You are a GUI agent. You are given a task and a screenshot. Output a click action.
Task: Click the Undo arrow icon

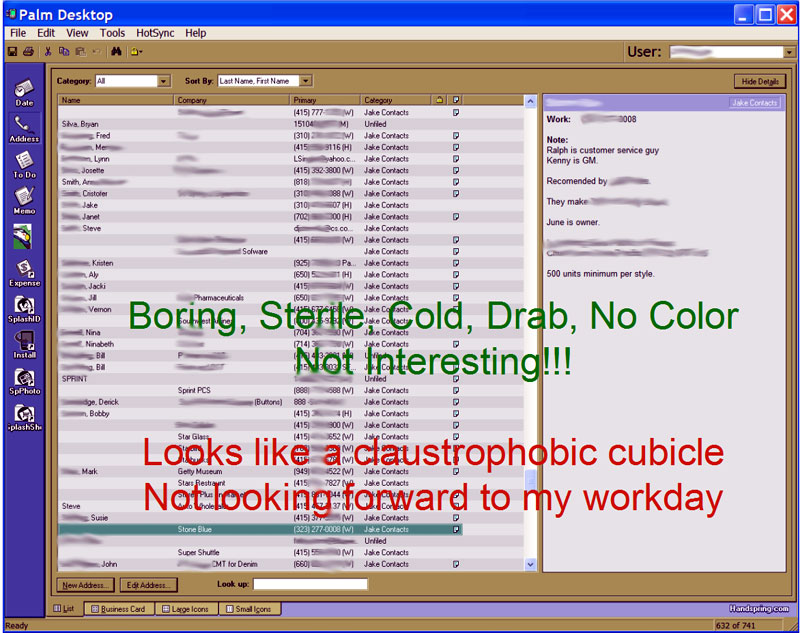[97, 52]
